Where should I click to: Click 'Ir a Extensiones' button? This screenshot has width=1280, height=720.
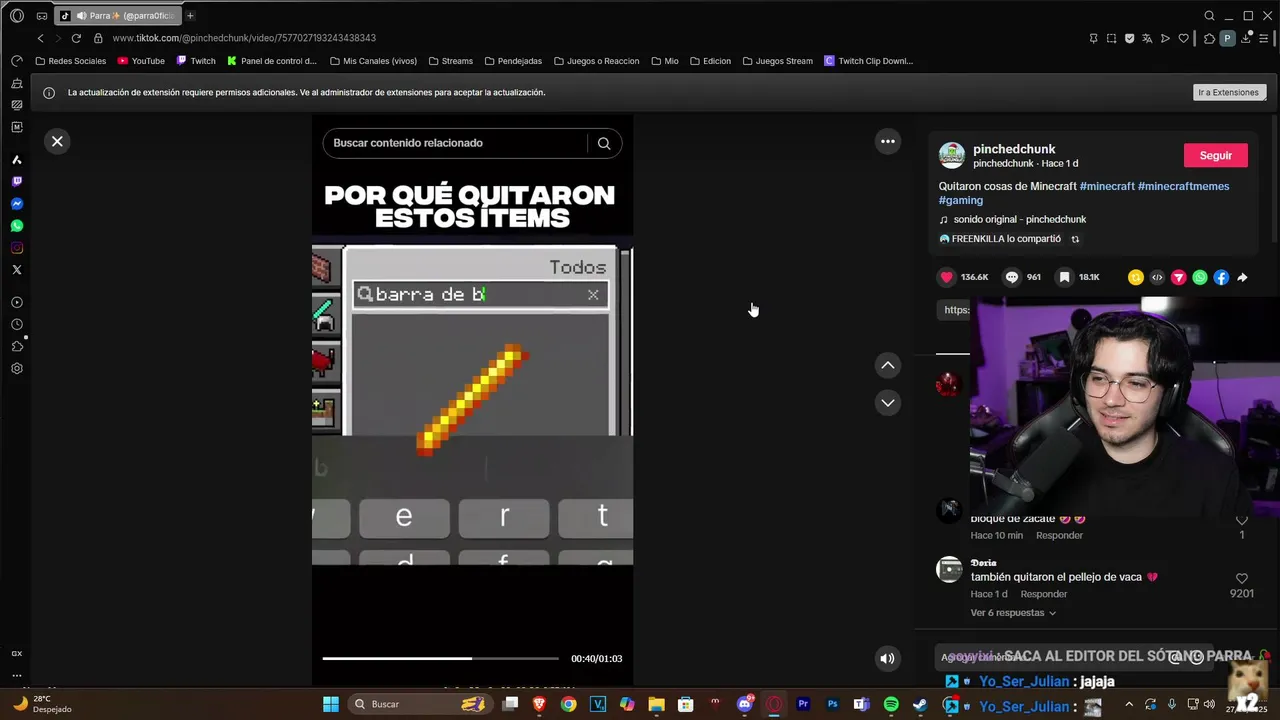(x=1228, y=92)
